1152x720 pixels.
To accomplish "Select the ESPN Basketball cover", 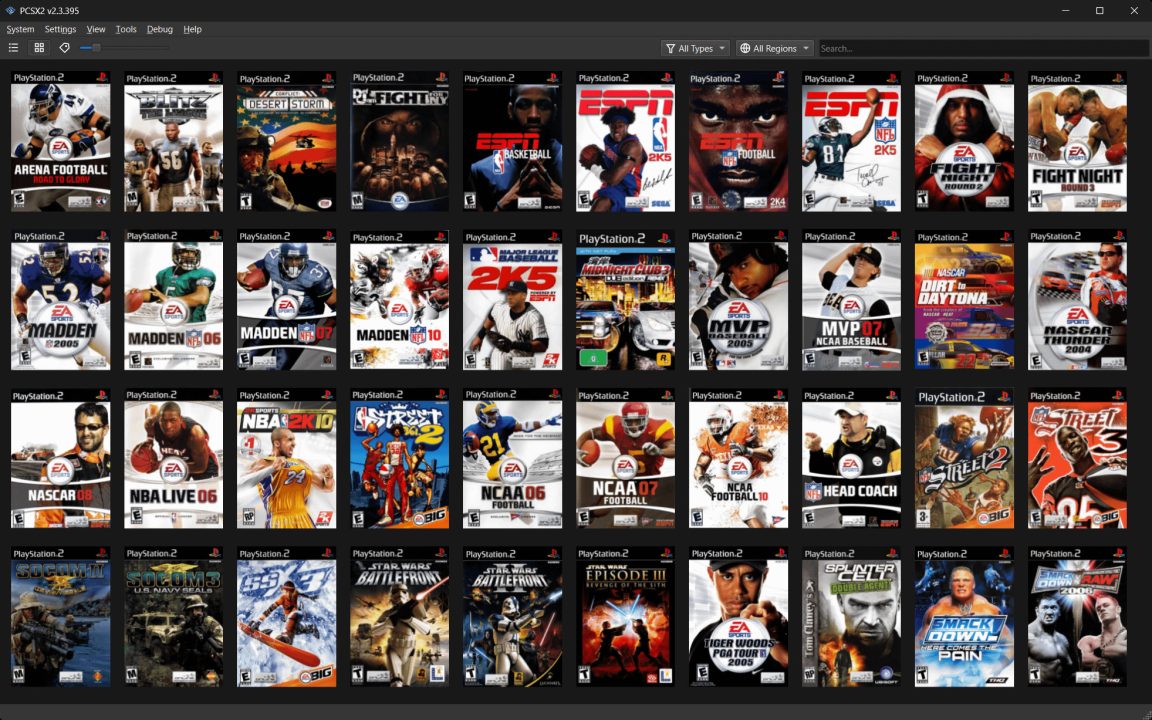I will tap(513, 141).
